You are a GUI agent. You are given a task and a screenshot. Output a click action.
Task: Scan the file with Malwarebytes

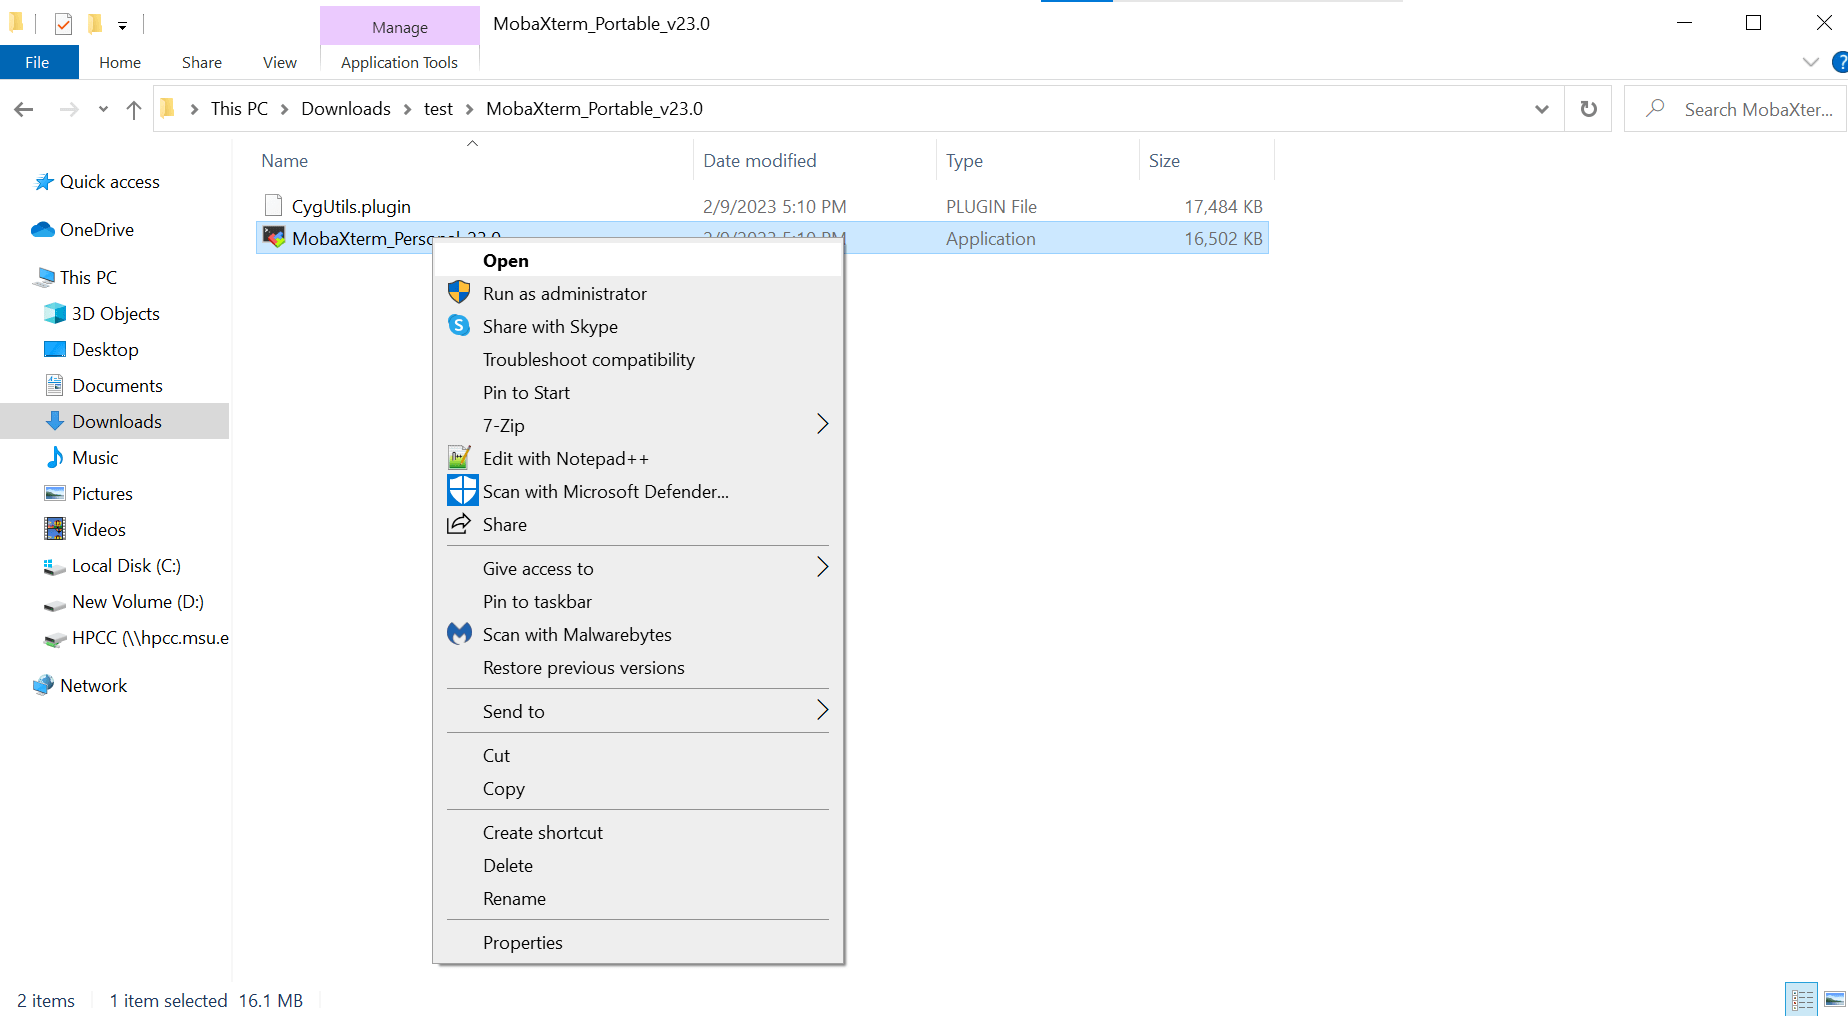click(577, 634)
